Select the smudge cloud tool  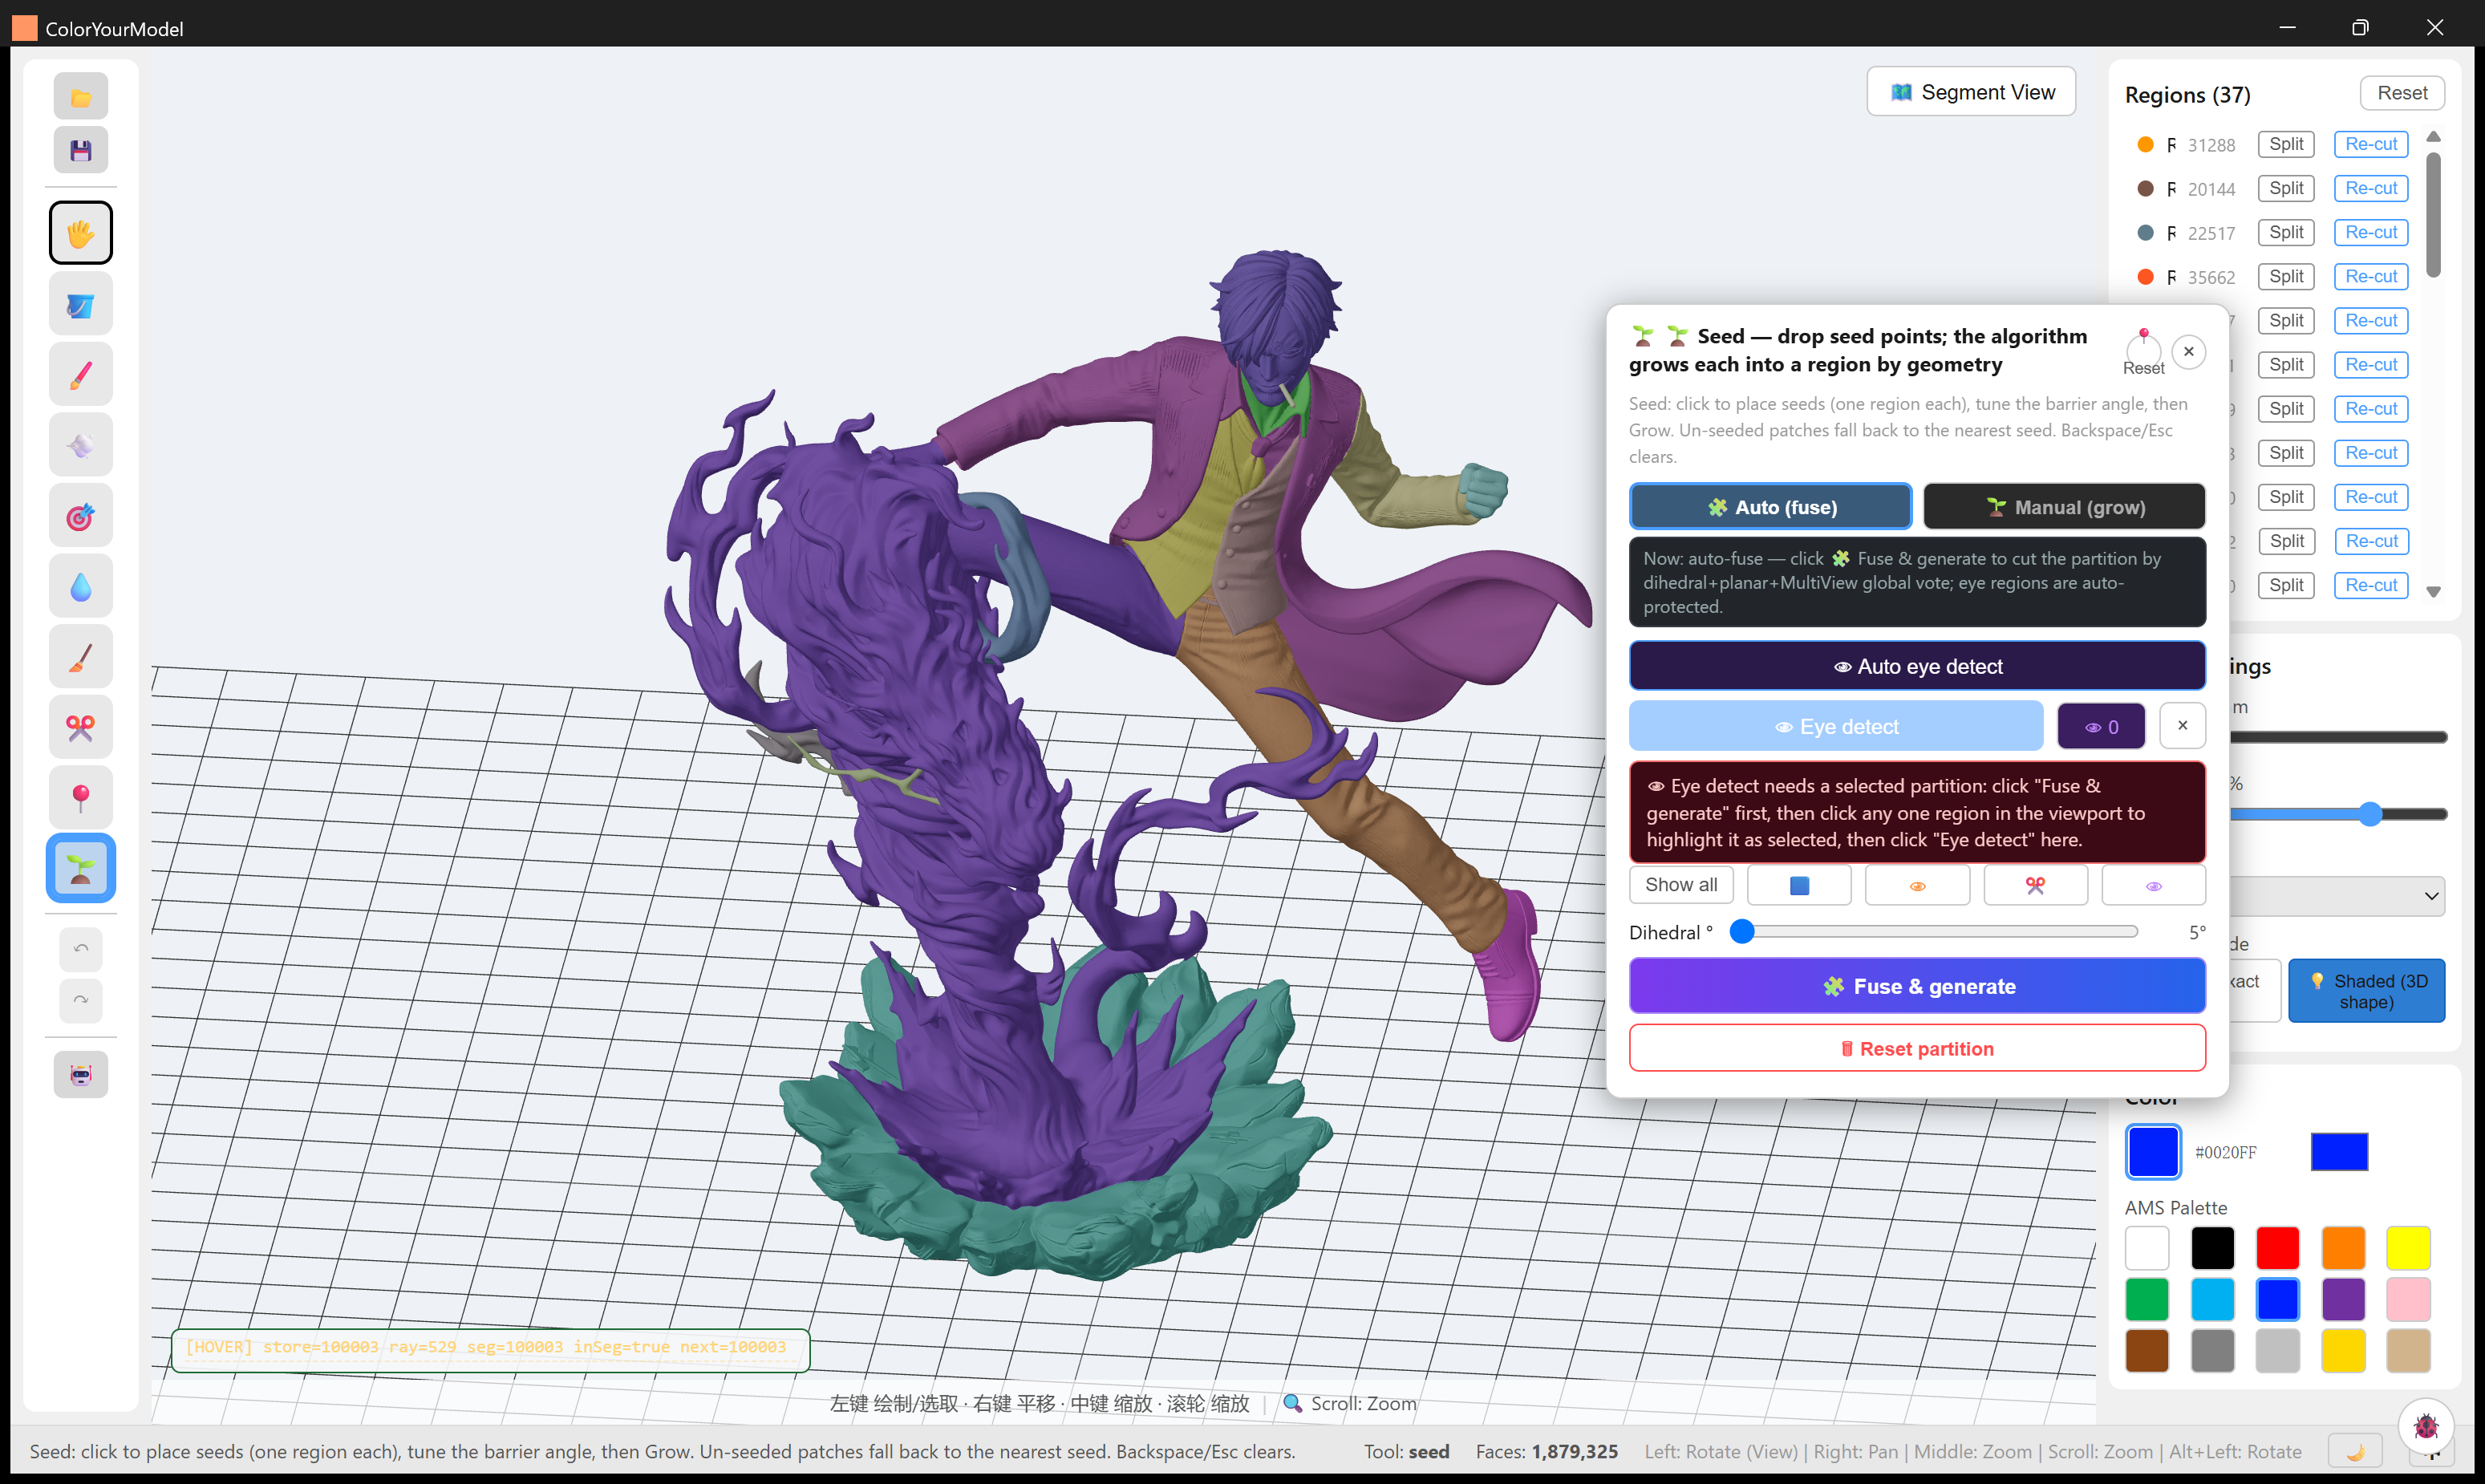coord(81,445)
